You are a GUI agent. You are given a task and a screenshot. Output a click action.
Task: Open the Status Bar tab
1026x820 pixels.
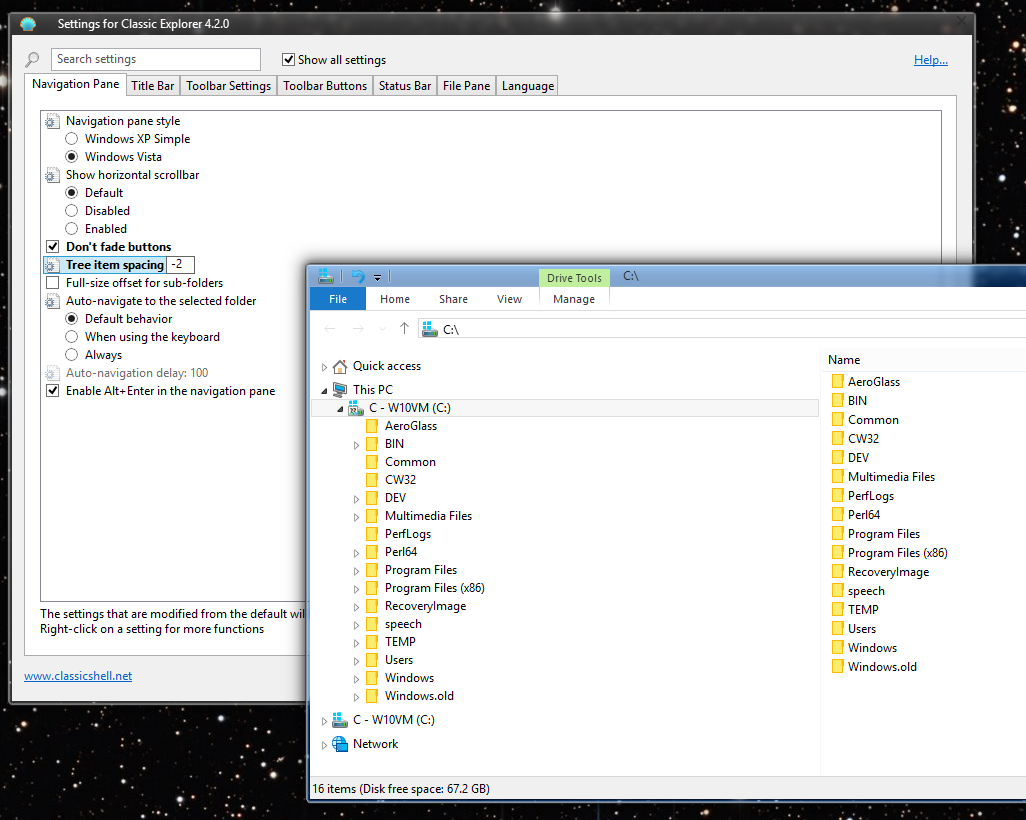[x=405, y=86]
